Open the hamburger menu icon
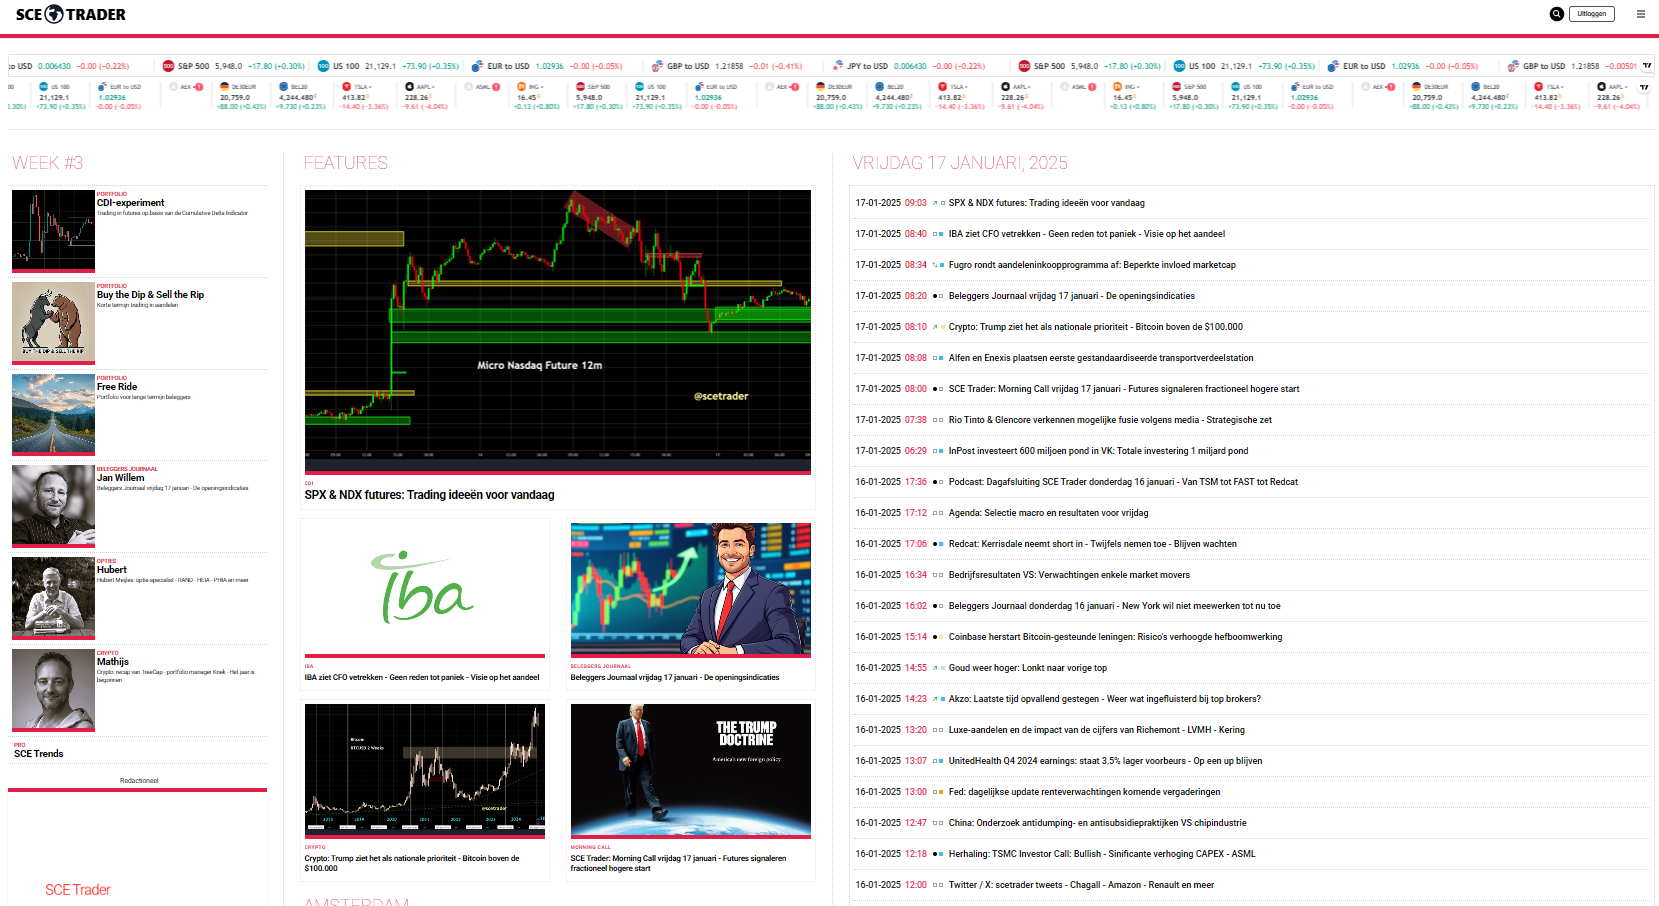Screen dimensions: 1659x906 tap(1640, 14)
